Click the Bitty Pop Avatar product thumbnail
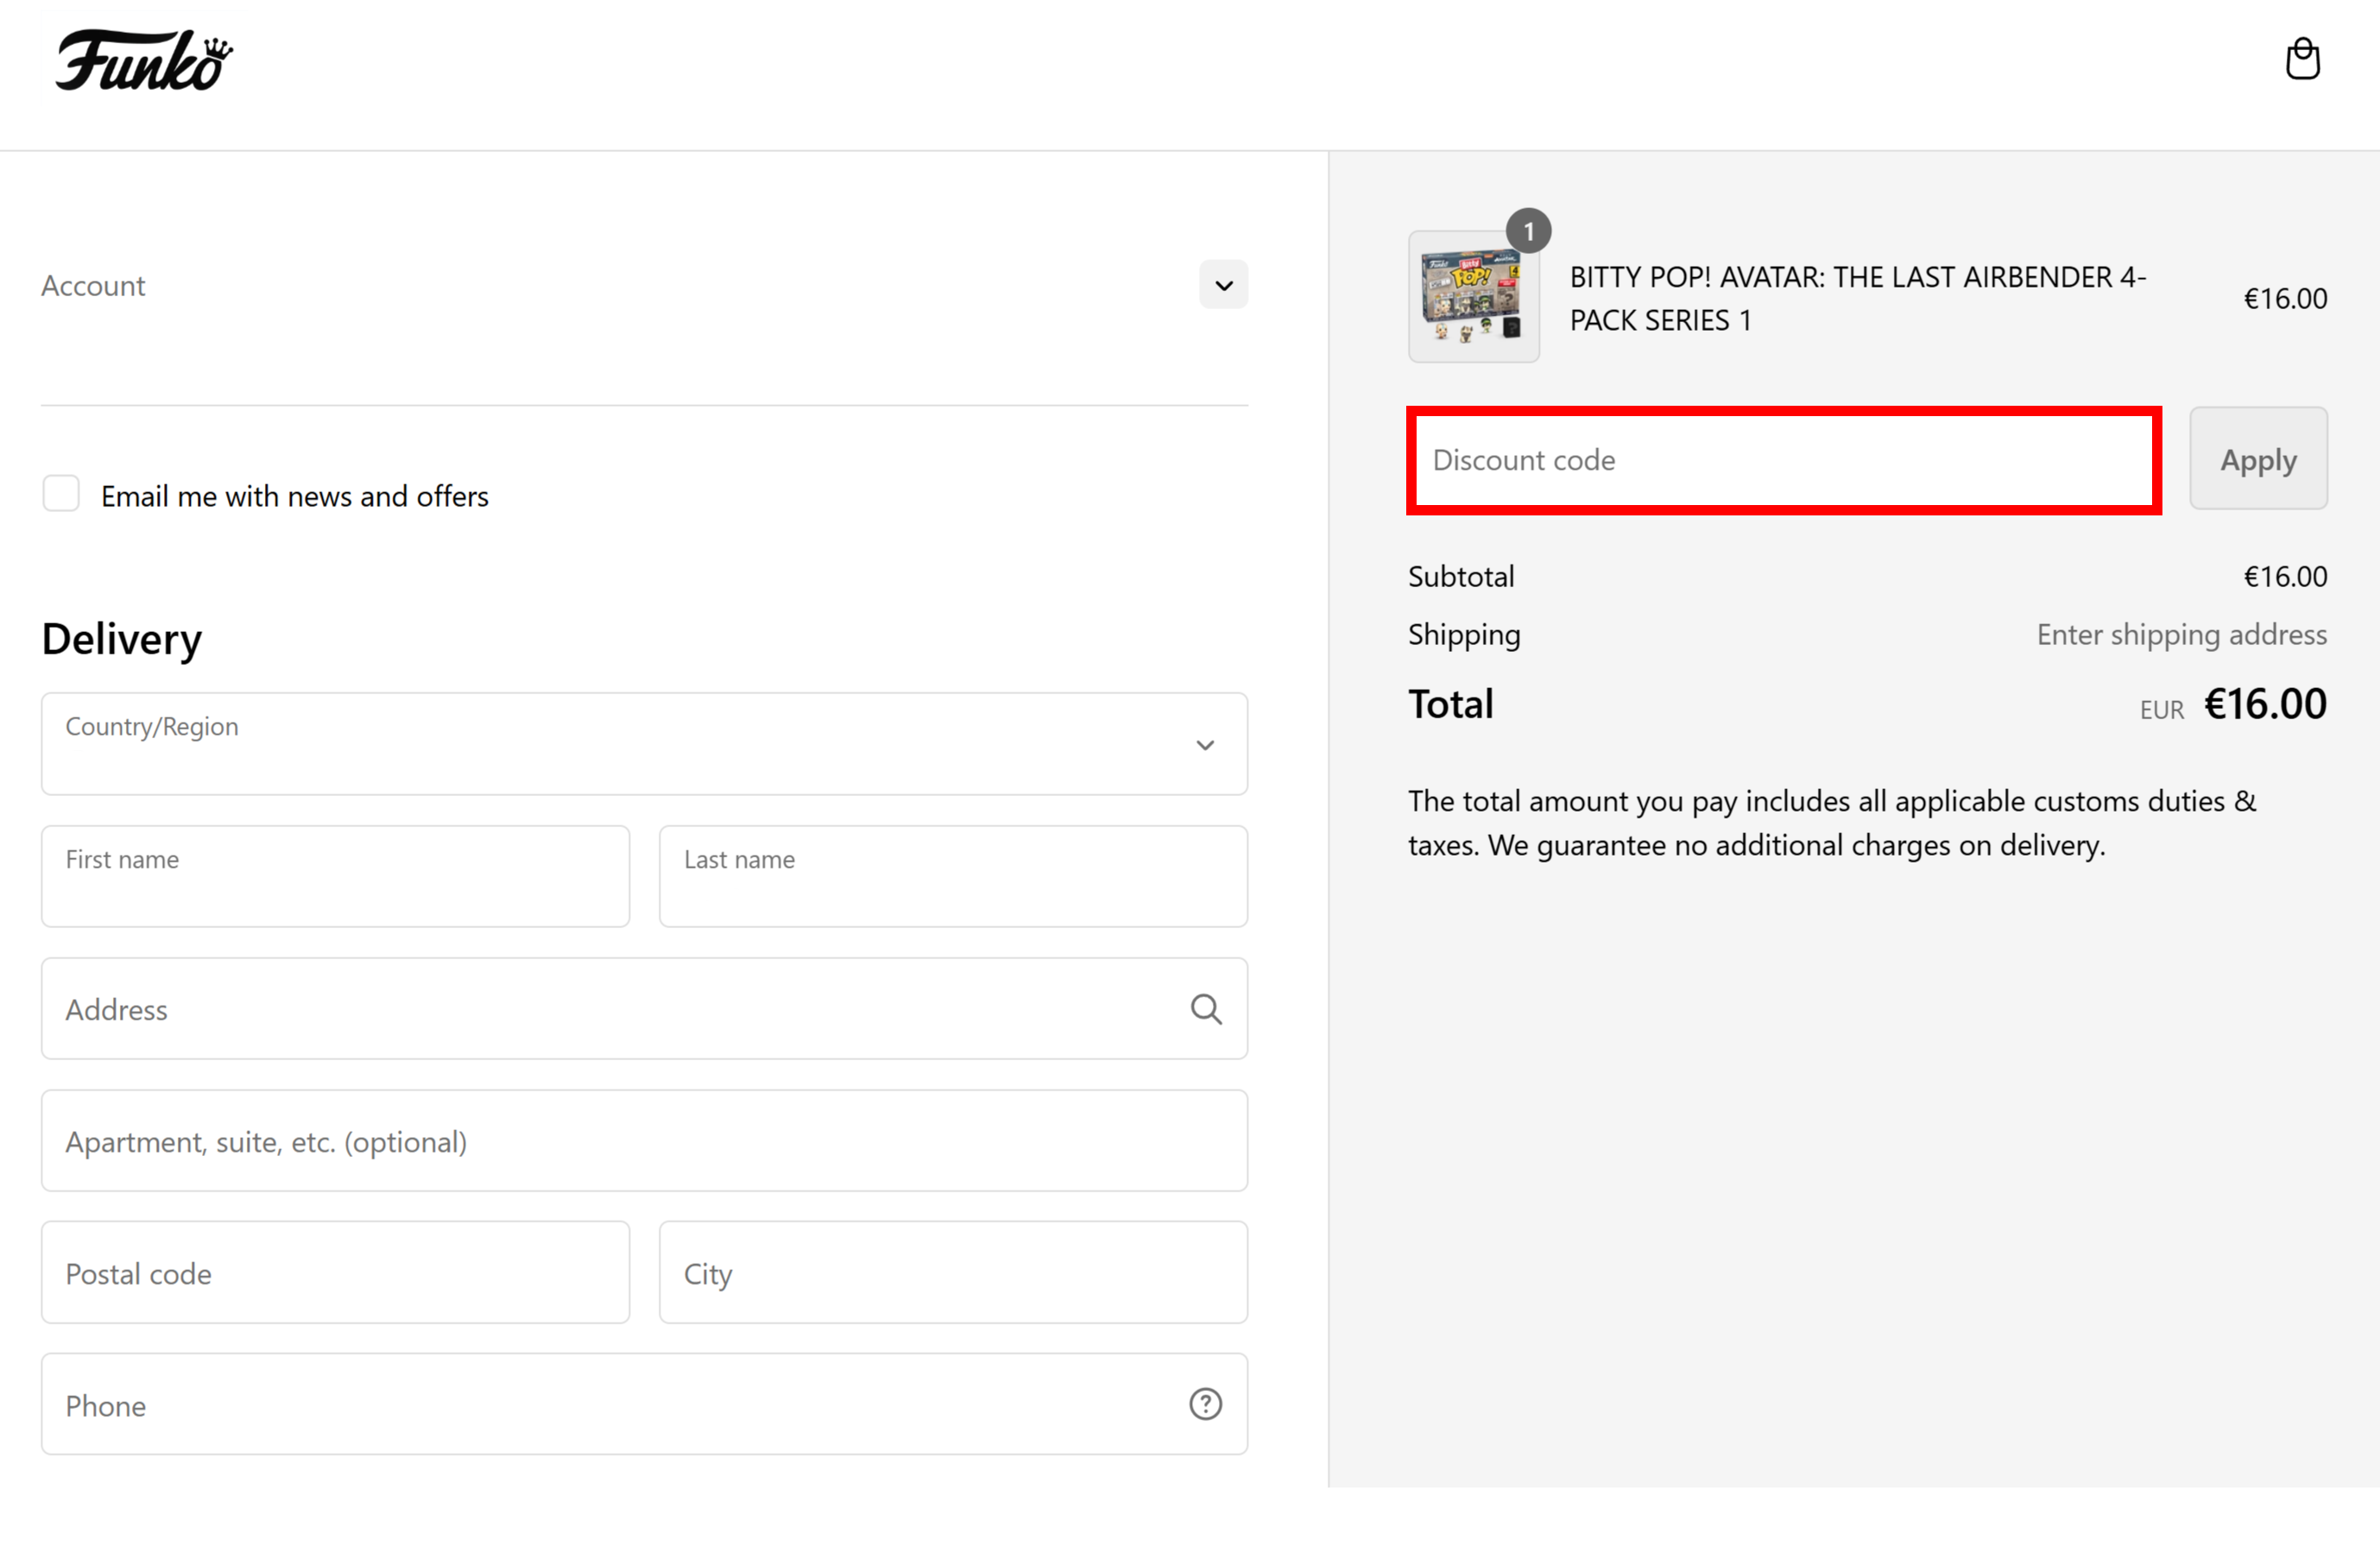The image size is (2380, 1554). click(1473, 296)
